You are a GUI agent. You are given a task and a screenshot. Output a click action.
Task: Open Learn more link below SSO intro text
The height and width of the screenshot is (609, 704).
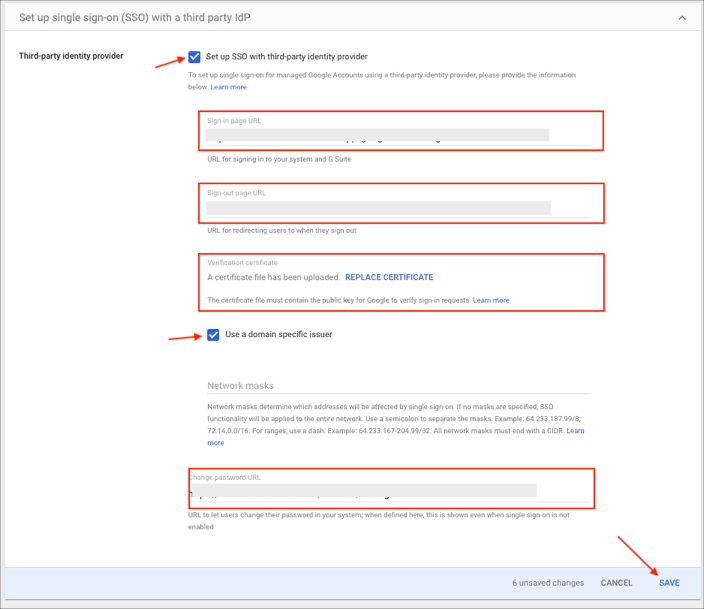228,87
